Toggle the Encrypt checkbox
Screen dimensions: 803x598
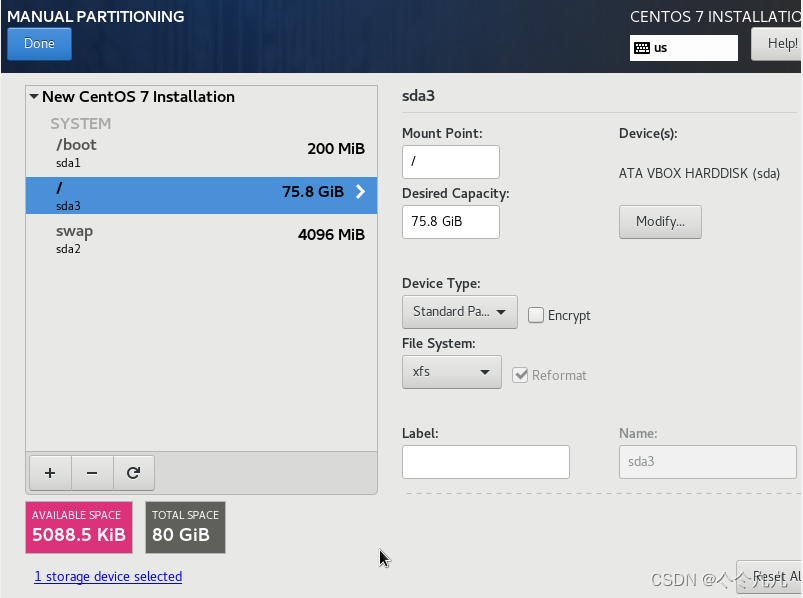[x=536, y=315]
